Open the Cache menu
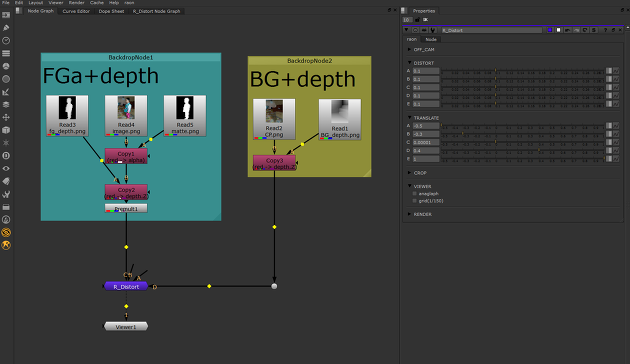This screenshot has width=630, height=364. pos(96,2)
